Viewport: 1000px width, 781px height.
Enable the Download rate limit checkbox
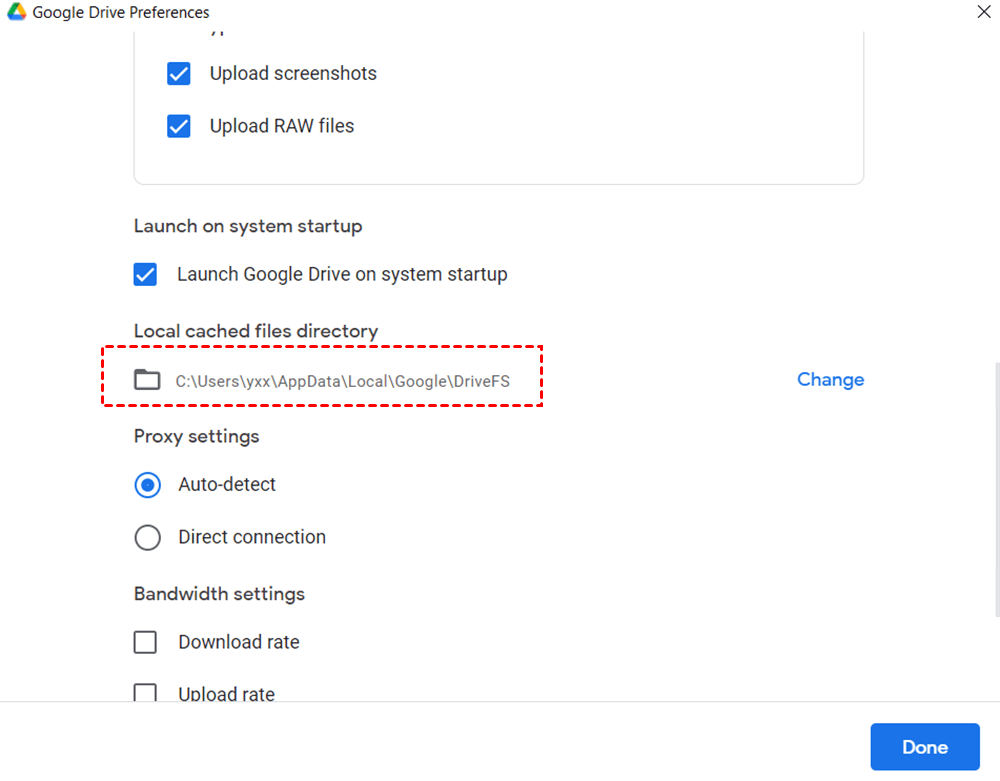[x=146, y=643]
